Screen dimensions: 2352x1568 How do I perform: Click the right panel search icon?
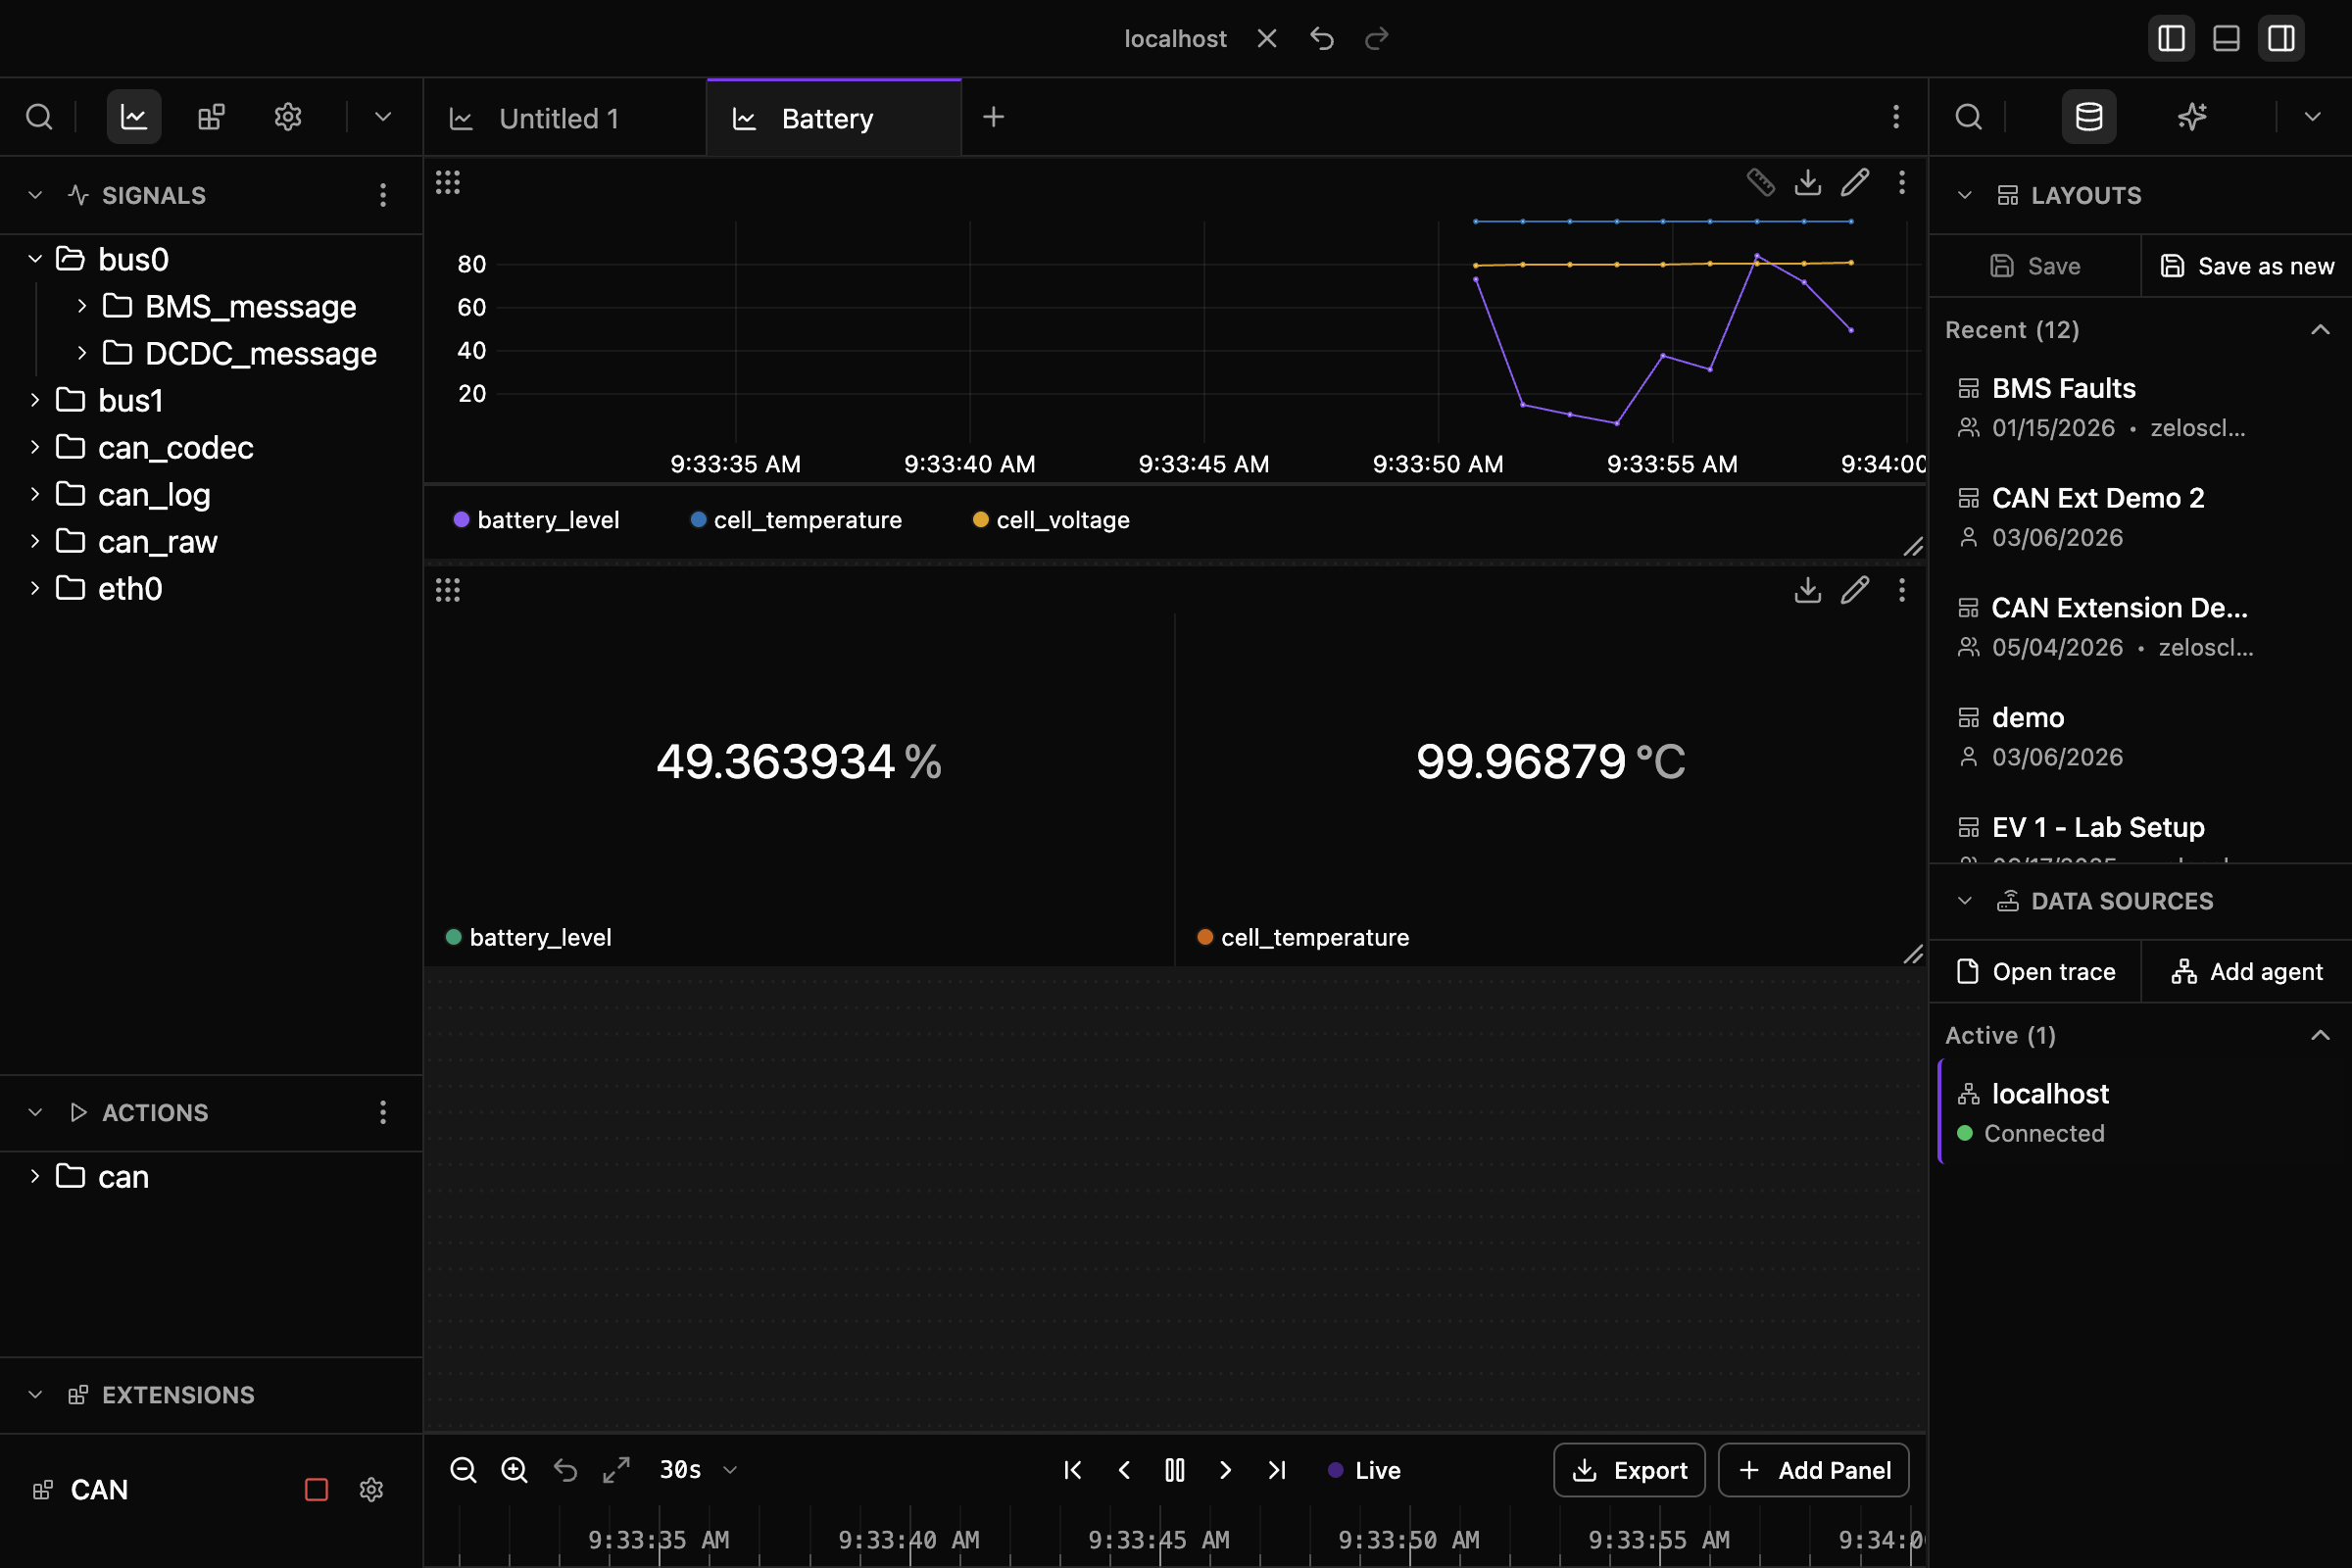1968,117
